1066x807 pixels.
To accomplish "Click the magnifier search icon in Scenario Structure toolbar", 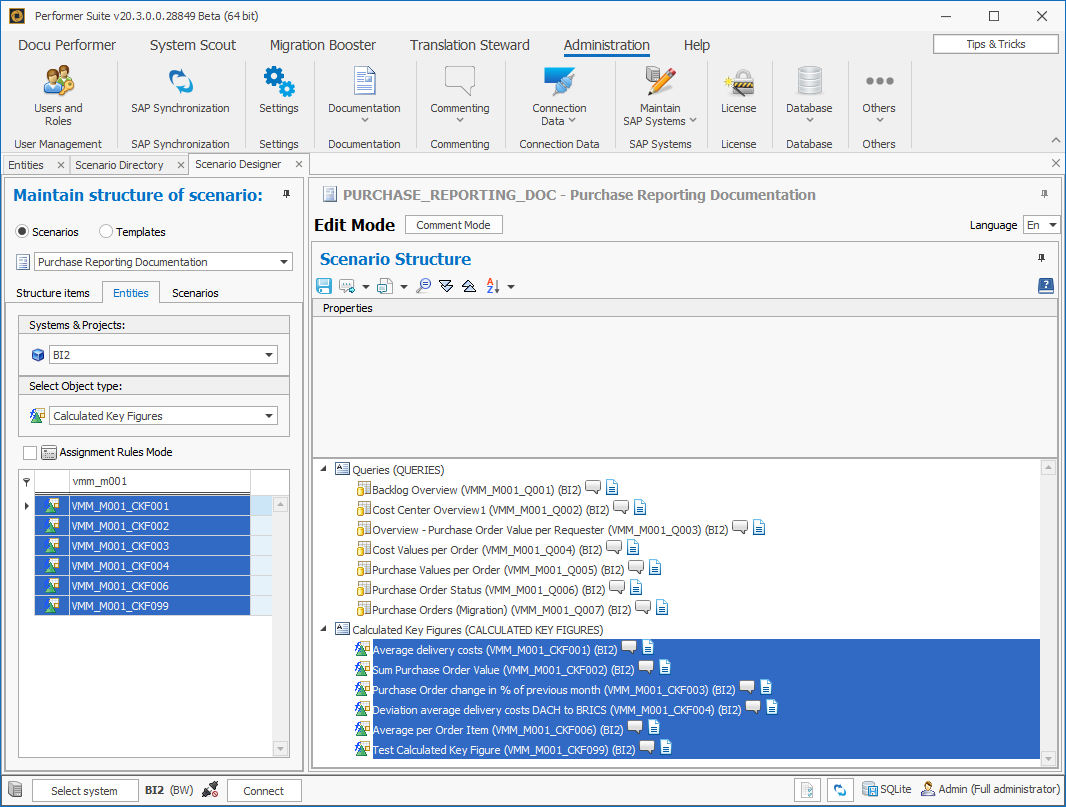I will [x=424, y=286].
